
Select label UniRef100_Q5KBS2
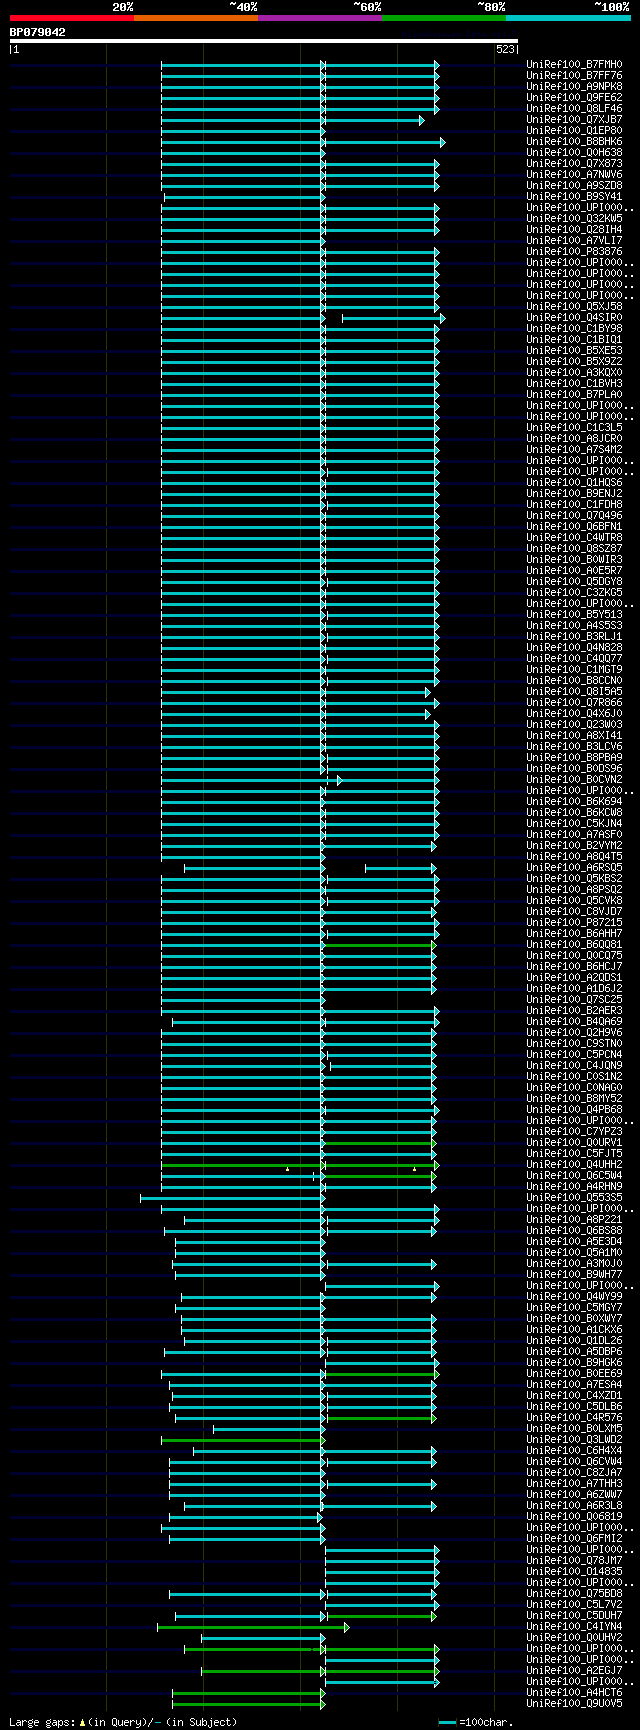574,879
